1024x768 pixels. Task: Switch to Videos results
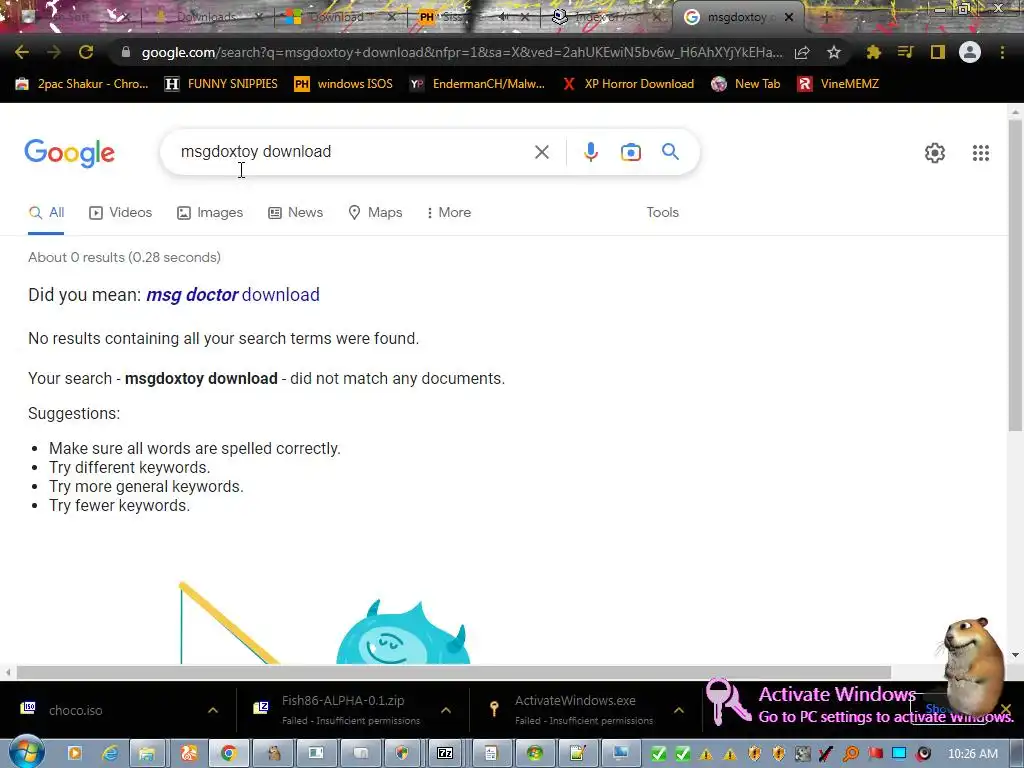pos(120,212)
